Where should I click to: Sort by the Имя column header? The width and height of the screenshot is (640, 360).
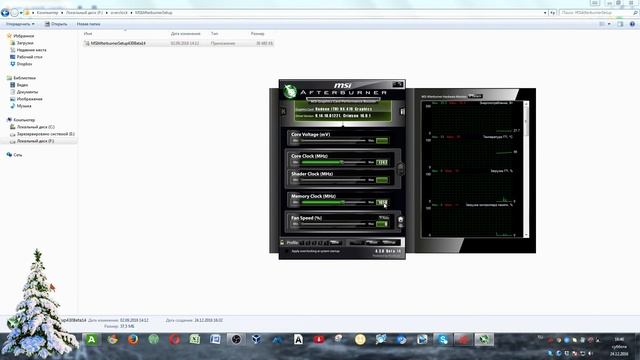point(88,33)
